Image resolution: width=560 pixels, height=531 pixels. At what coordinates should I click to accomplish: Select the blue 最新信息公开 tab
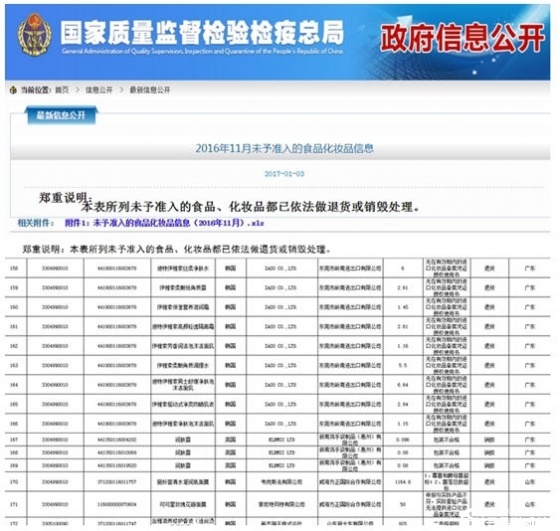[61, 115]
